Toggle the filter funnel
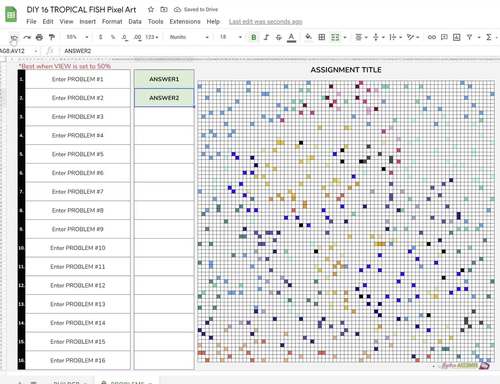 [x=469, y=37]
